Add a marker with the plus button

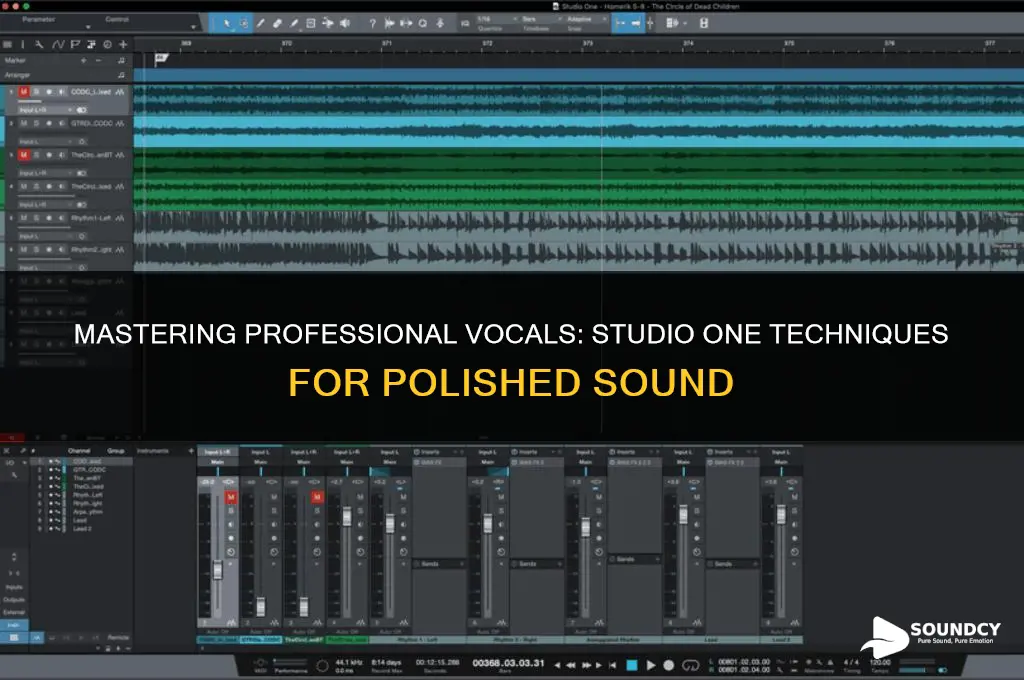(x=84, y=60)
